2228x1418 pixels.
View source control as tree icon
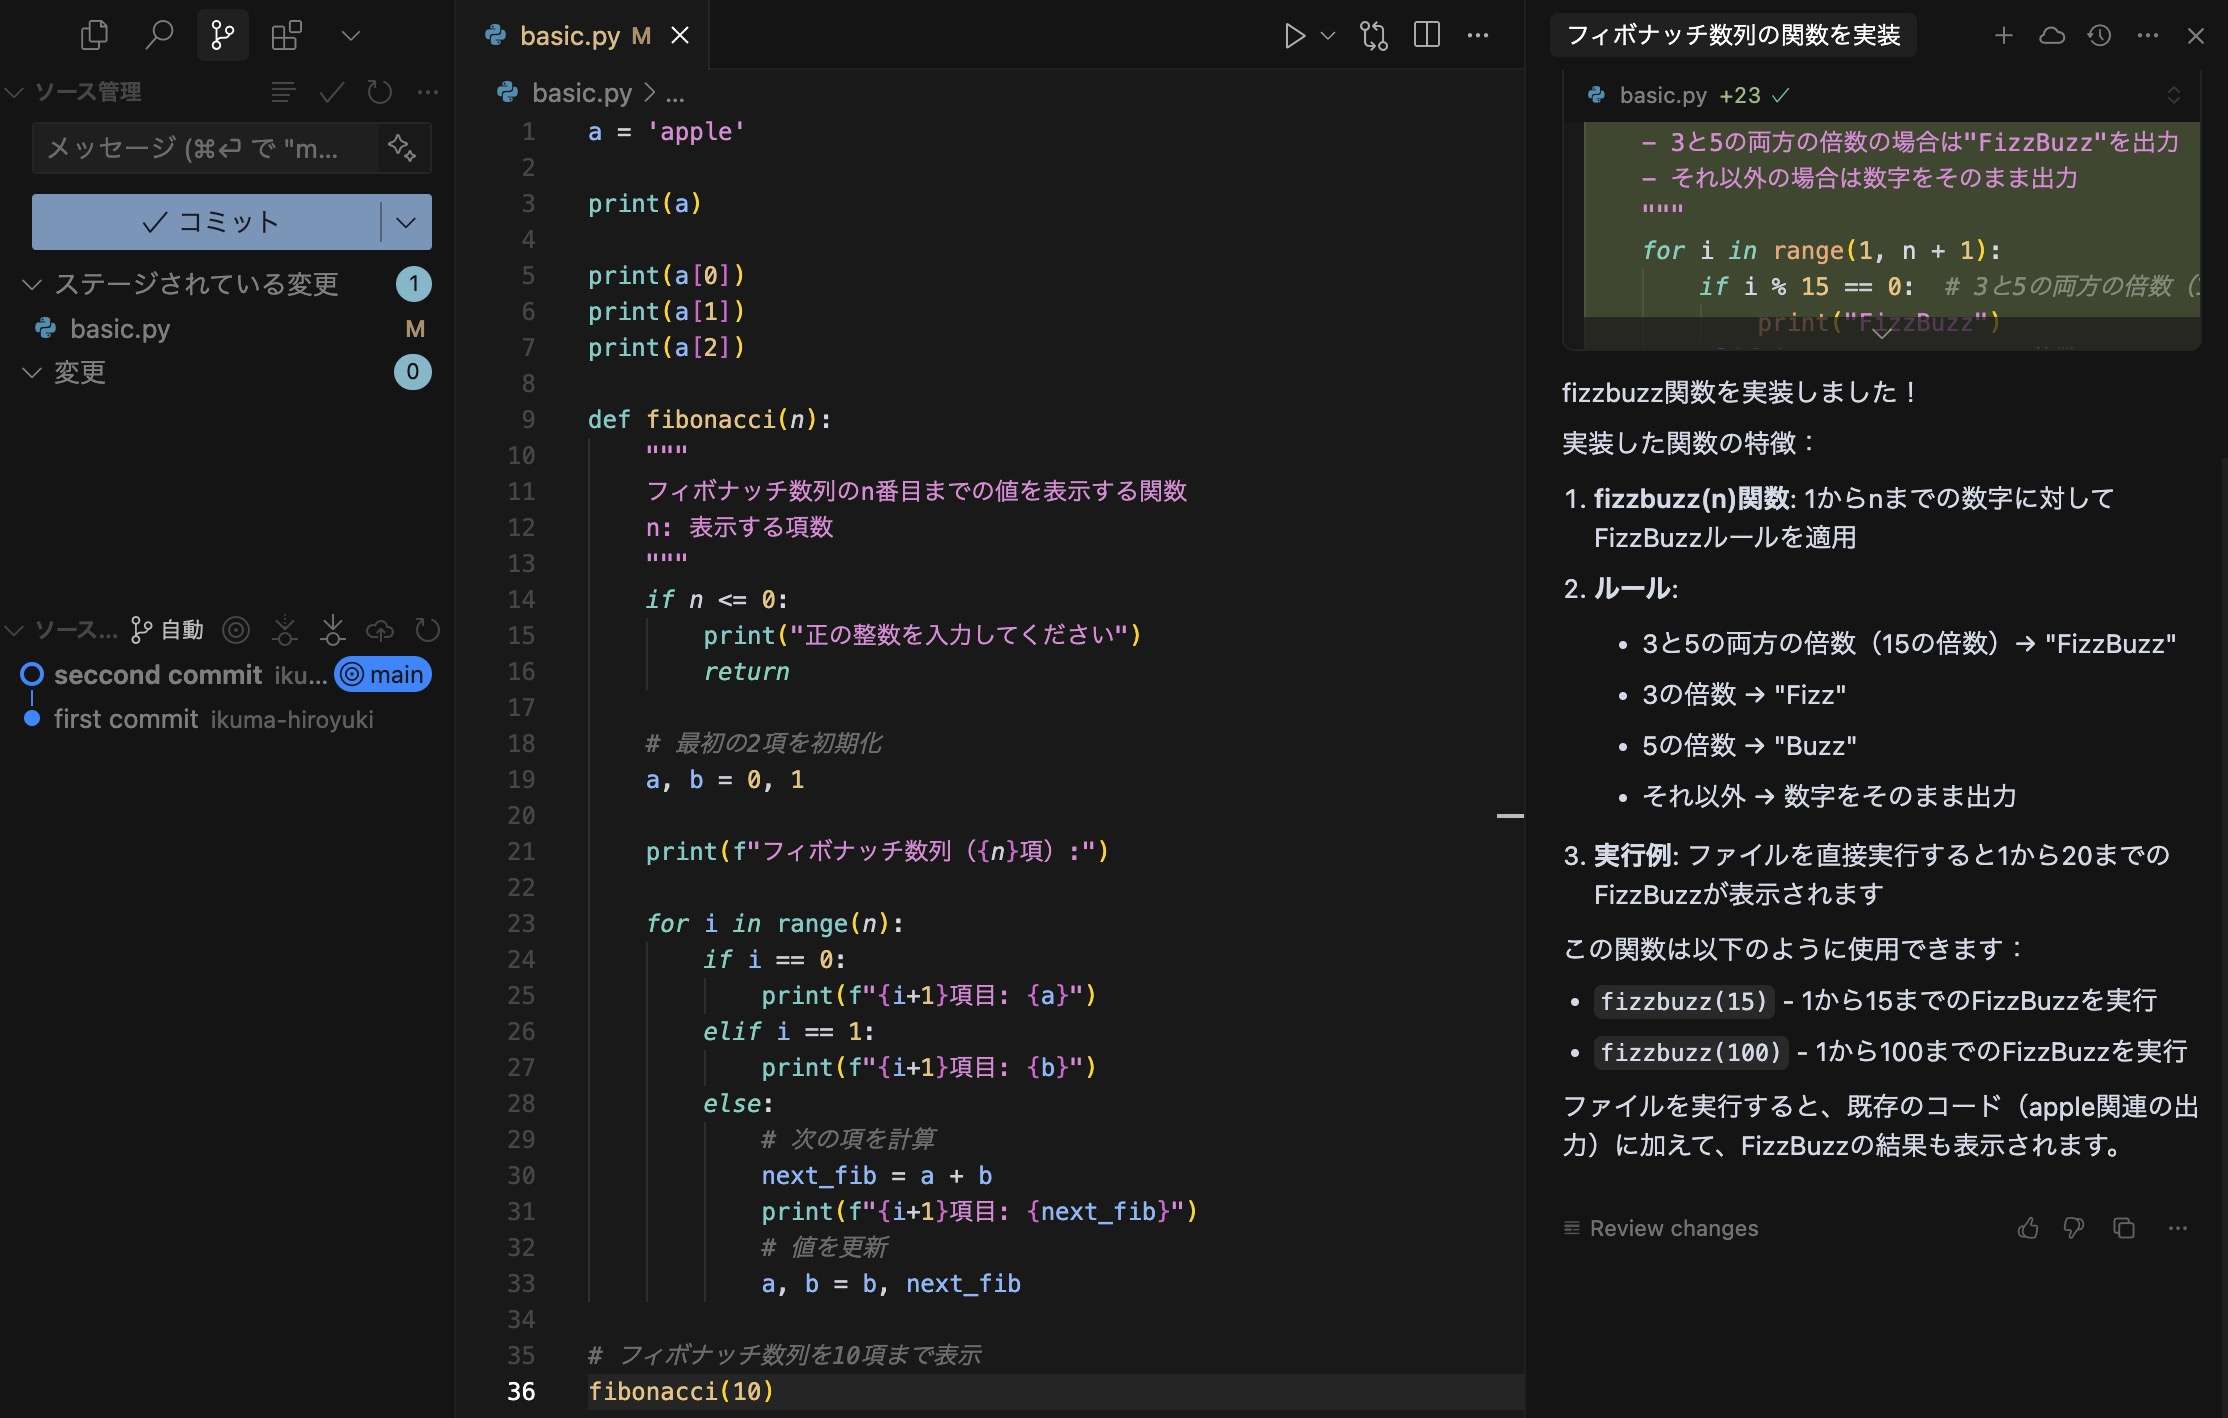click(x=283, y=92)
